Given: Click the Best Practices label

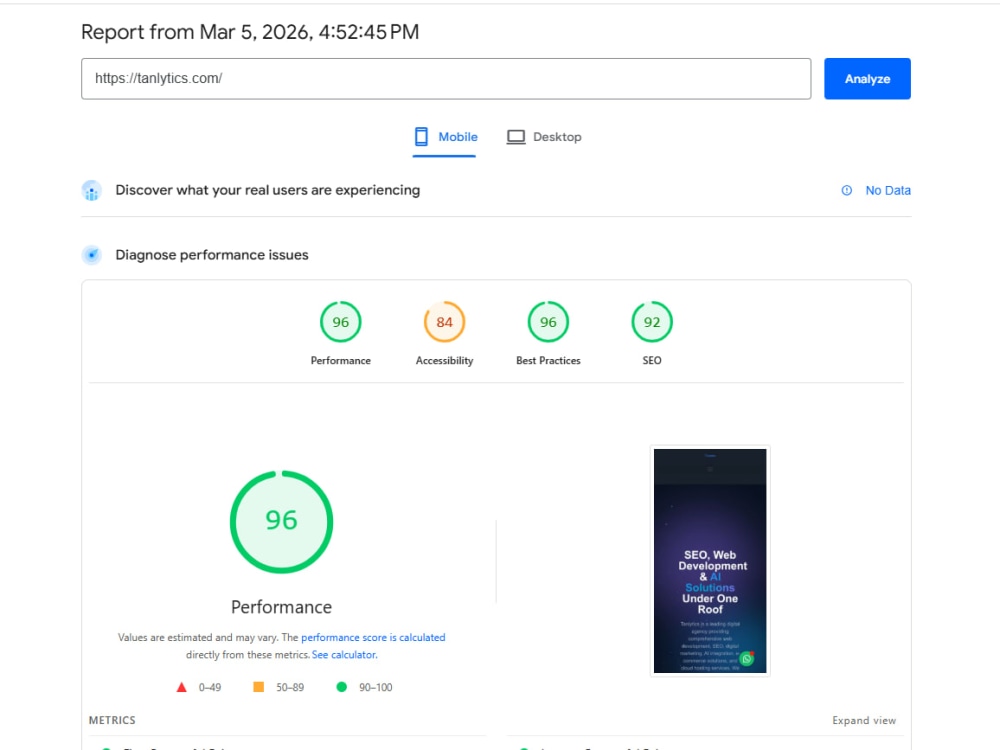Looking at the screenshot, I should coord(548,360).
